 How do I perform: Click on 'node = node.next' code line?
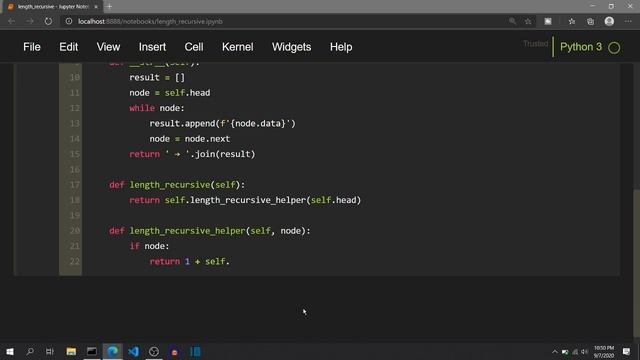[190, 139]
